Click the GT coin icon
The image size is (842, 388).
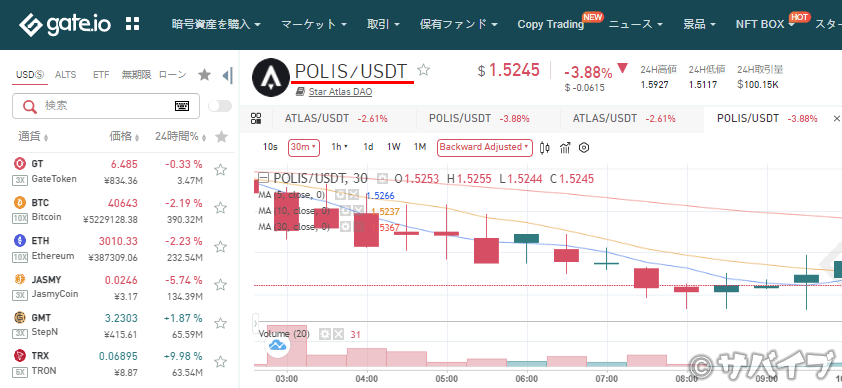[20, 164]
